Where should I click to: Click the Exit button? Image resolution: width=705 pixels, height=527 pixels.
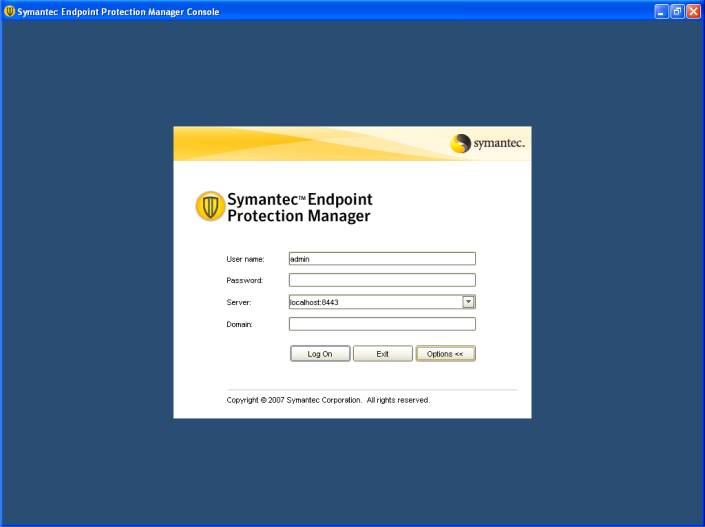(383, 354)
